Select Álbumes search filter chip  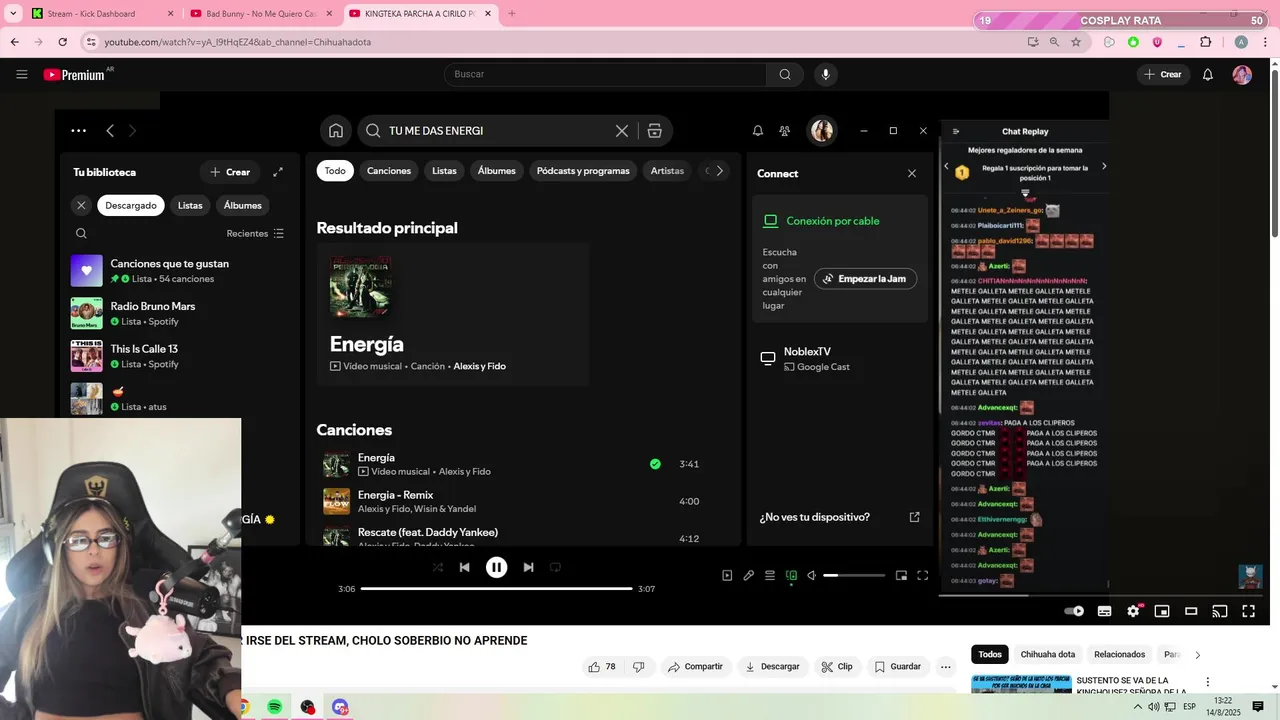496,170
